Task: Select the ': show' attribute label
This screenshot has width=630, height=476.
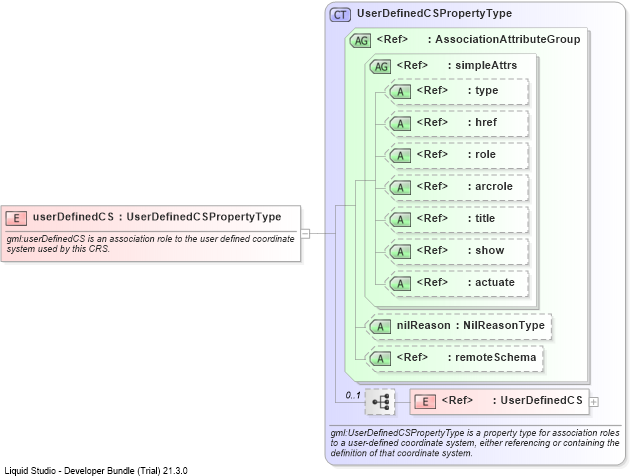Action: [x=486, y=250]
